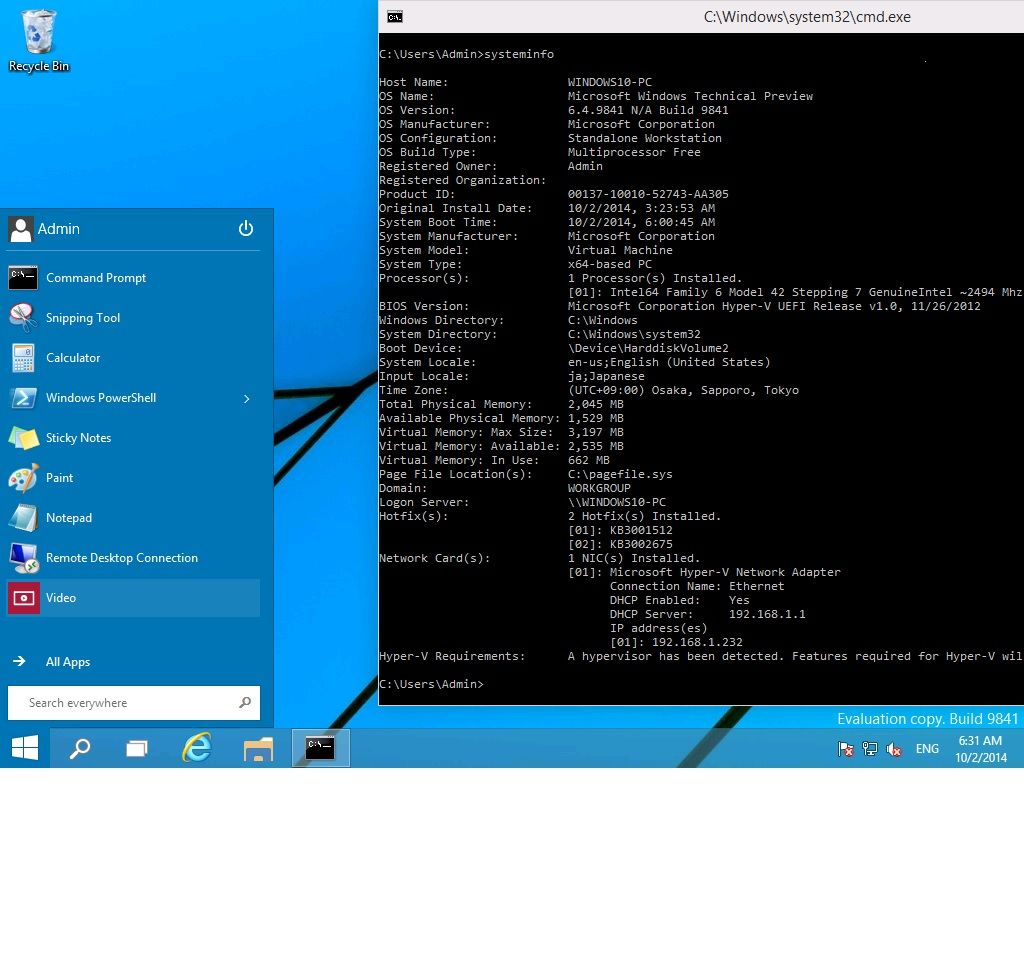Click the cmd.exe window title text
1024x960 pixels.
pos(807,17)
